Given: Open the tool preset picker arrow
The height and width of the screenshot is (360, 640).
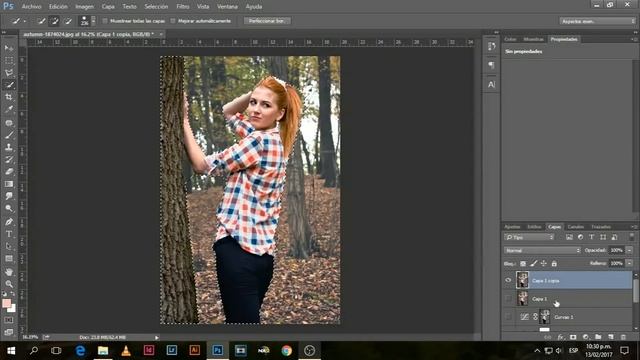Looking at the screenshot, I should pyautogui.click(x=24, y=21).
